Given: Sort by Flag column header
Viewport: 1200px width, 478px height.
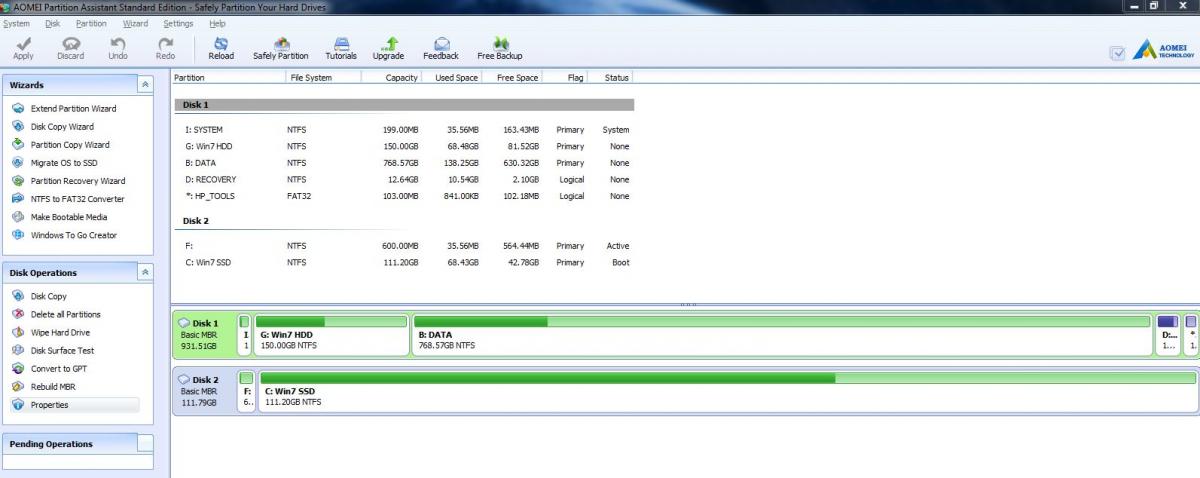Looking at the screenshot, I should point(565,77).
